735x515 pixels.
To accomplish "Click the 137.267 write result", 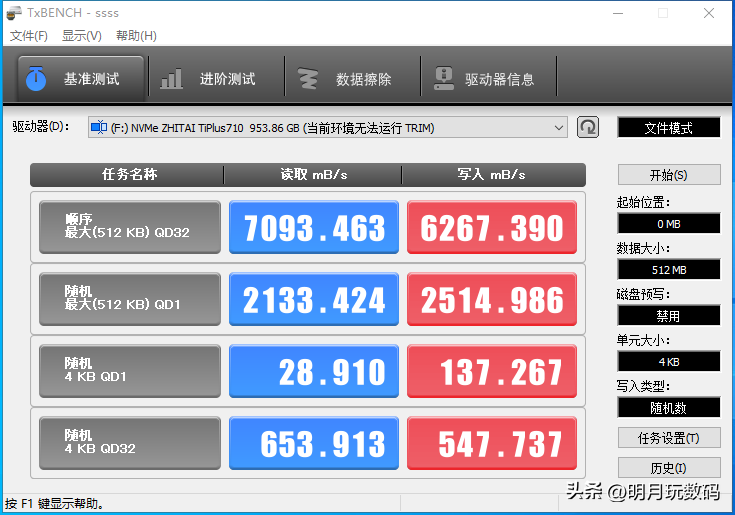I will (x=492, y=371).
